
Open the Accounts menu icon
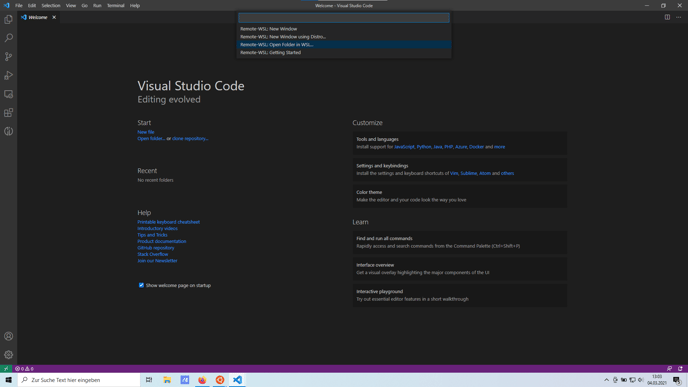click(x=8, y=336)
